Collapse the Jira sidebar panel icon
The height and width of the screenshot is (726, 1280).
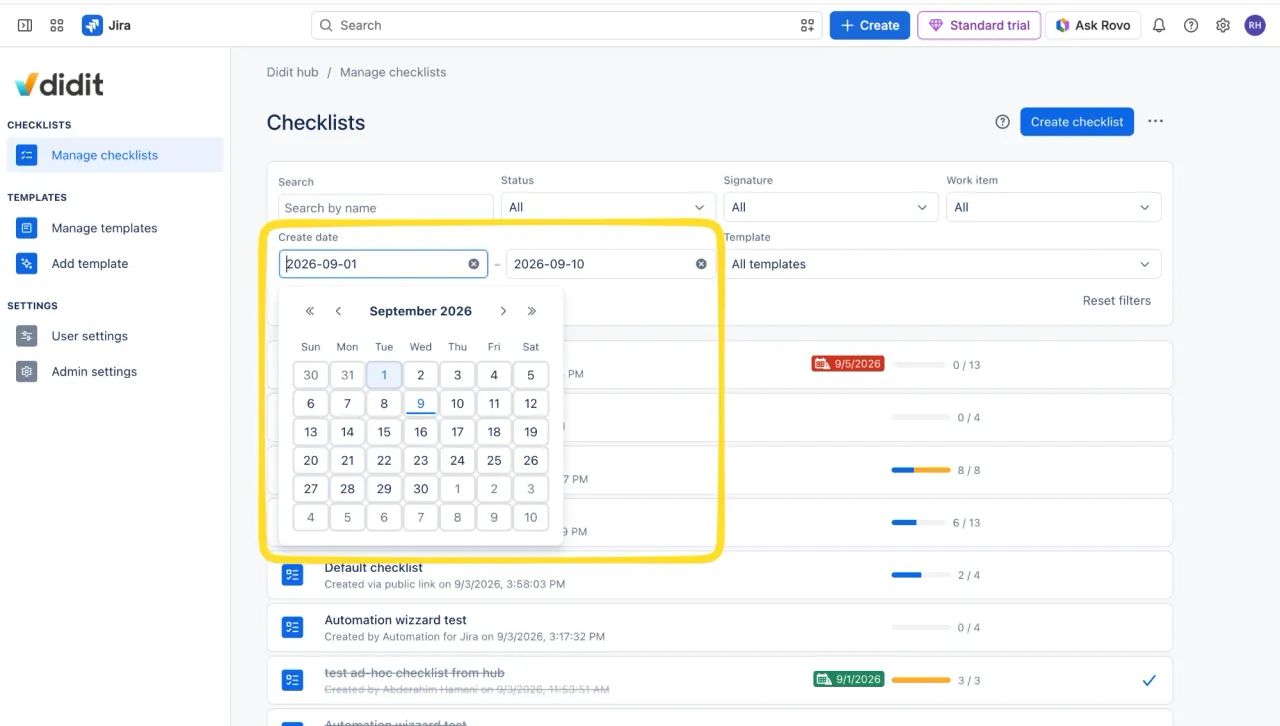click(25, 25)
